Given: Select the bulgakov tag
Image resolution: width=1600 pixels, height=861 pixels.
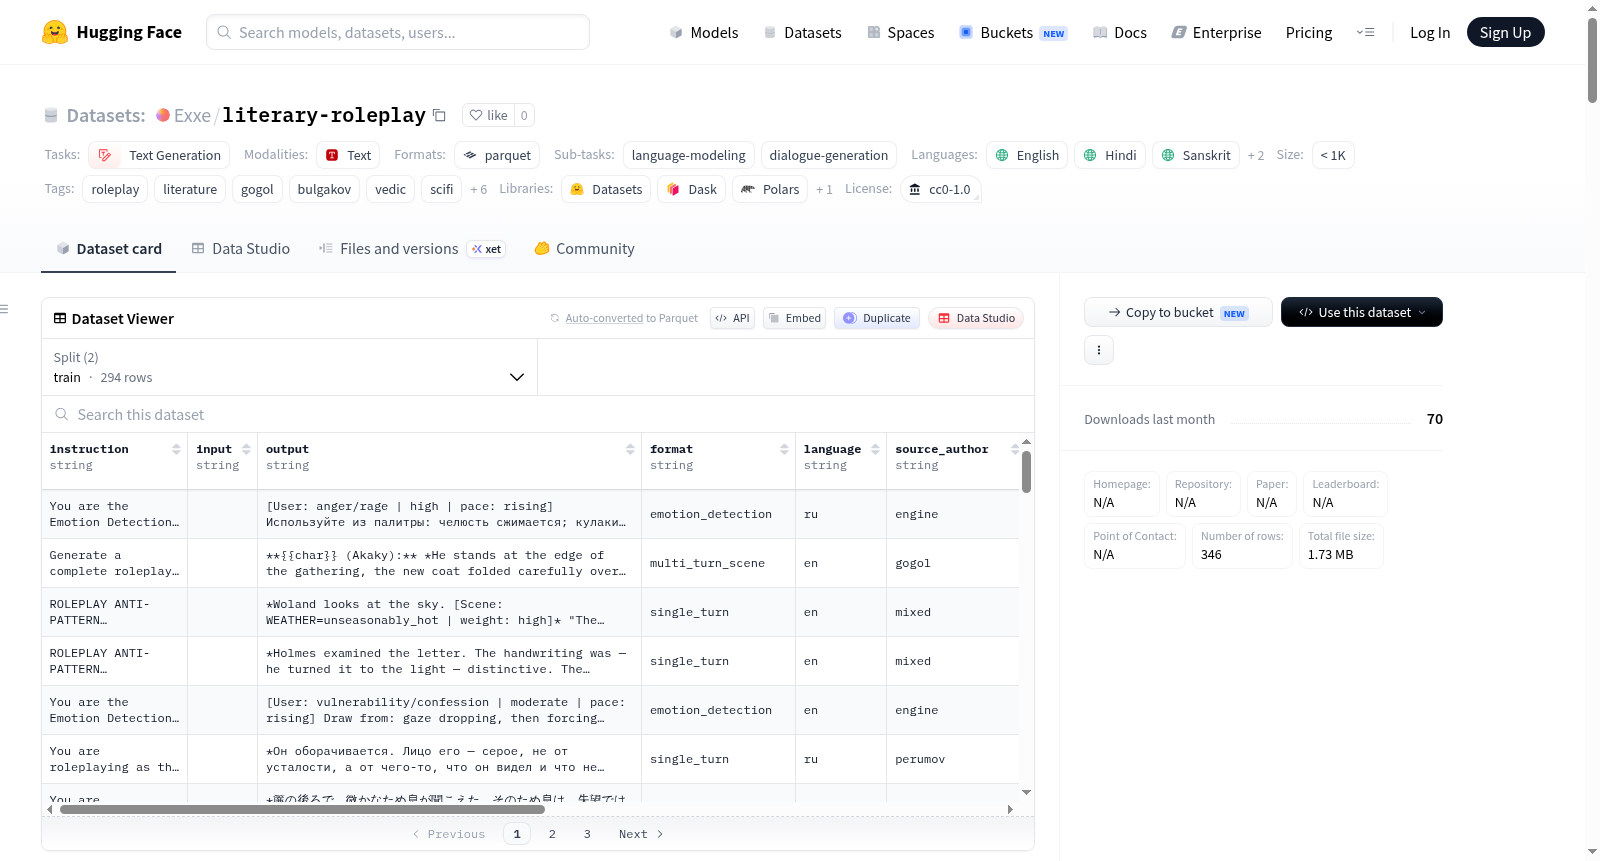Looking at the screenshot, I should [x=324, y=189].
